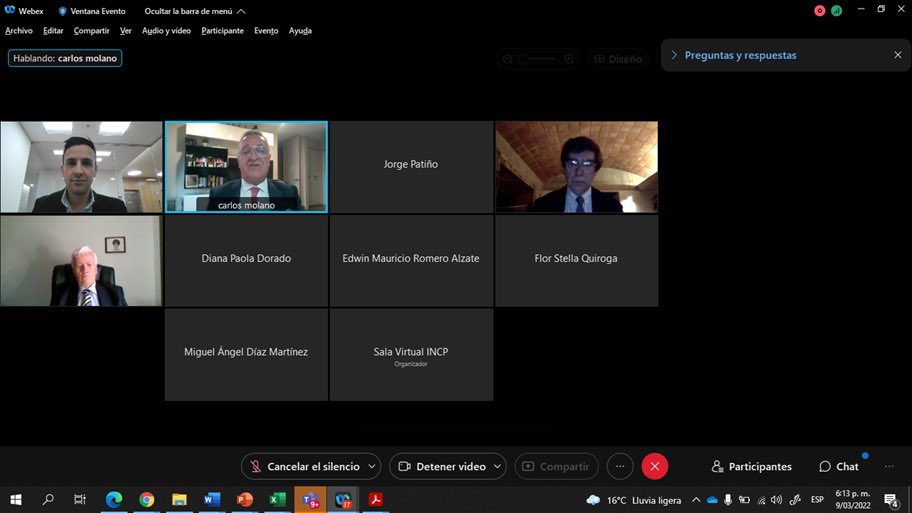912x513 pixels.
Task: Click the OneDrive cloud tray icon
Action: point(712,500)
